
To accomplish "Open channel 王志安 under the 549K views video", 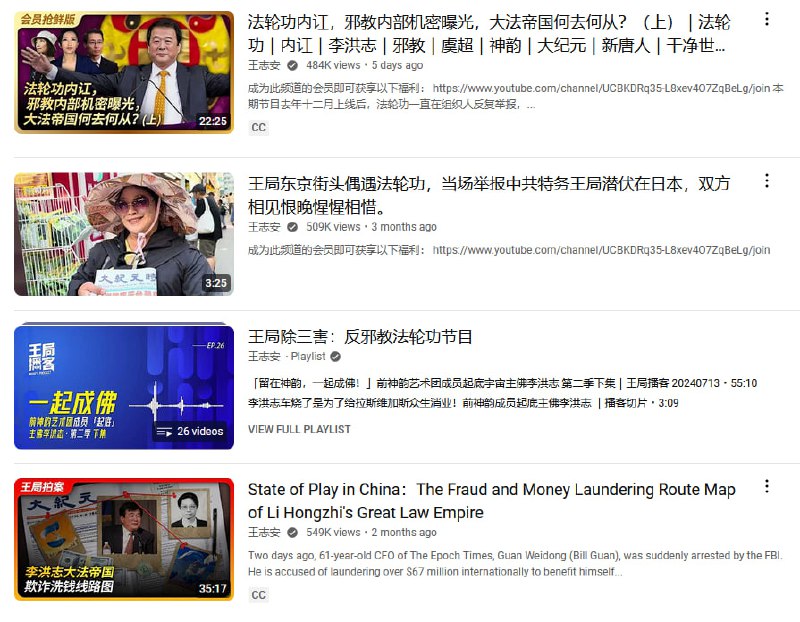I will 264,533.
